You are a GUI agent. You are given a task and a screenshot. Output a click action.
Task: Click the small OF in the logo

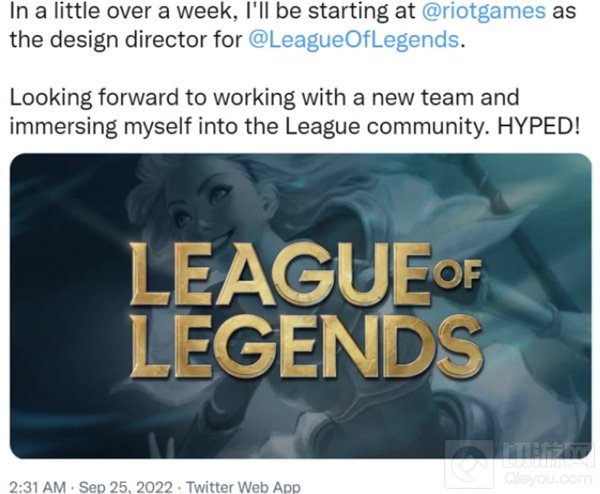pyautogui.click(x=456, y=274)
